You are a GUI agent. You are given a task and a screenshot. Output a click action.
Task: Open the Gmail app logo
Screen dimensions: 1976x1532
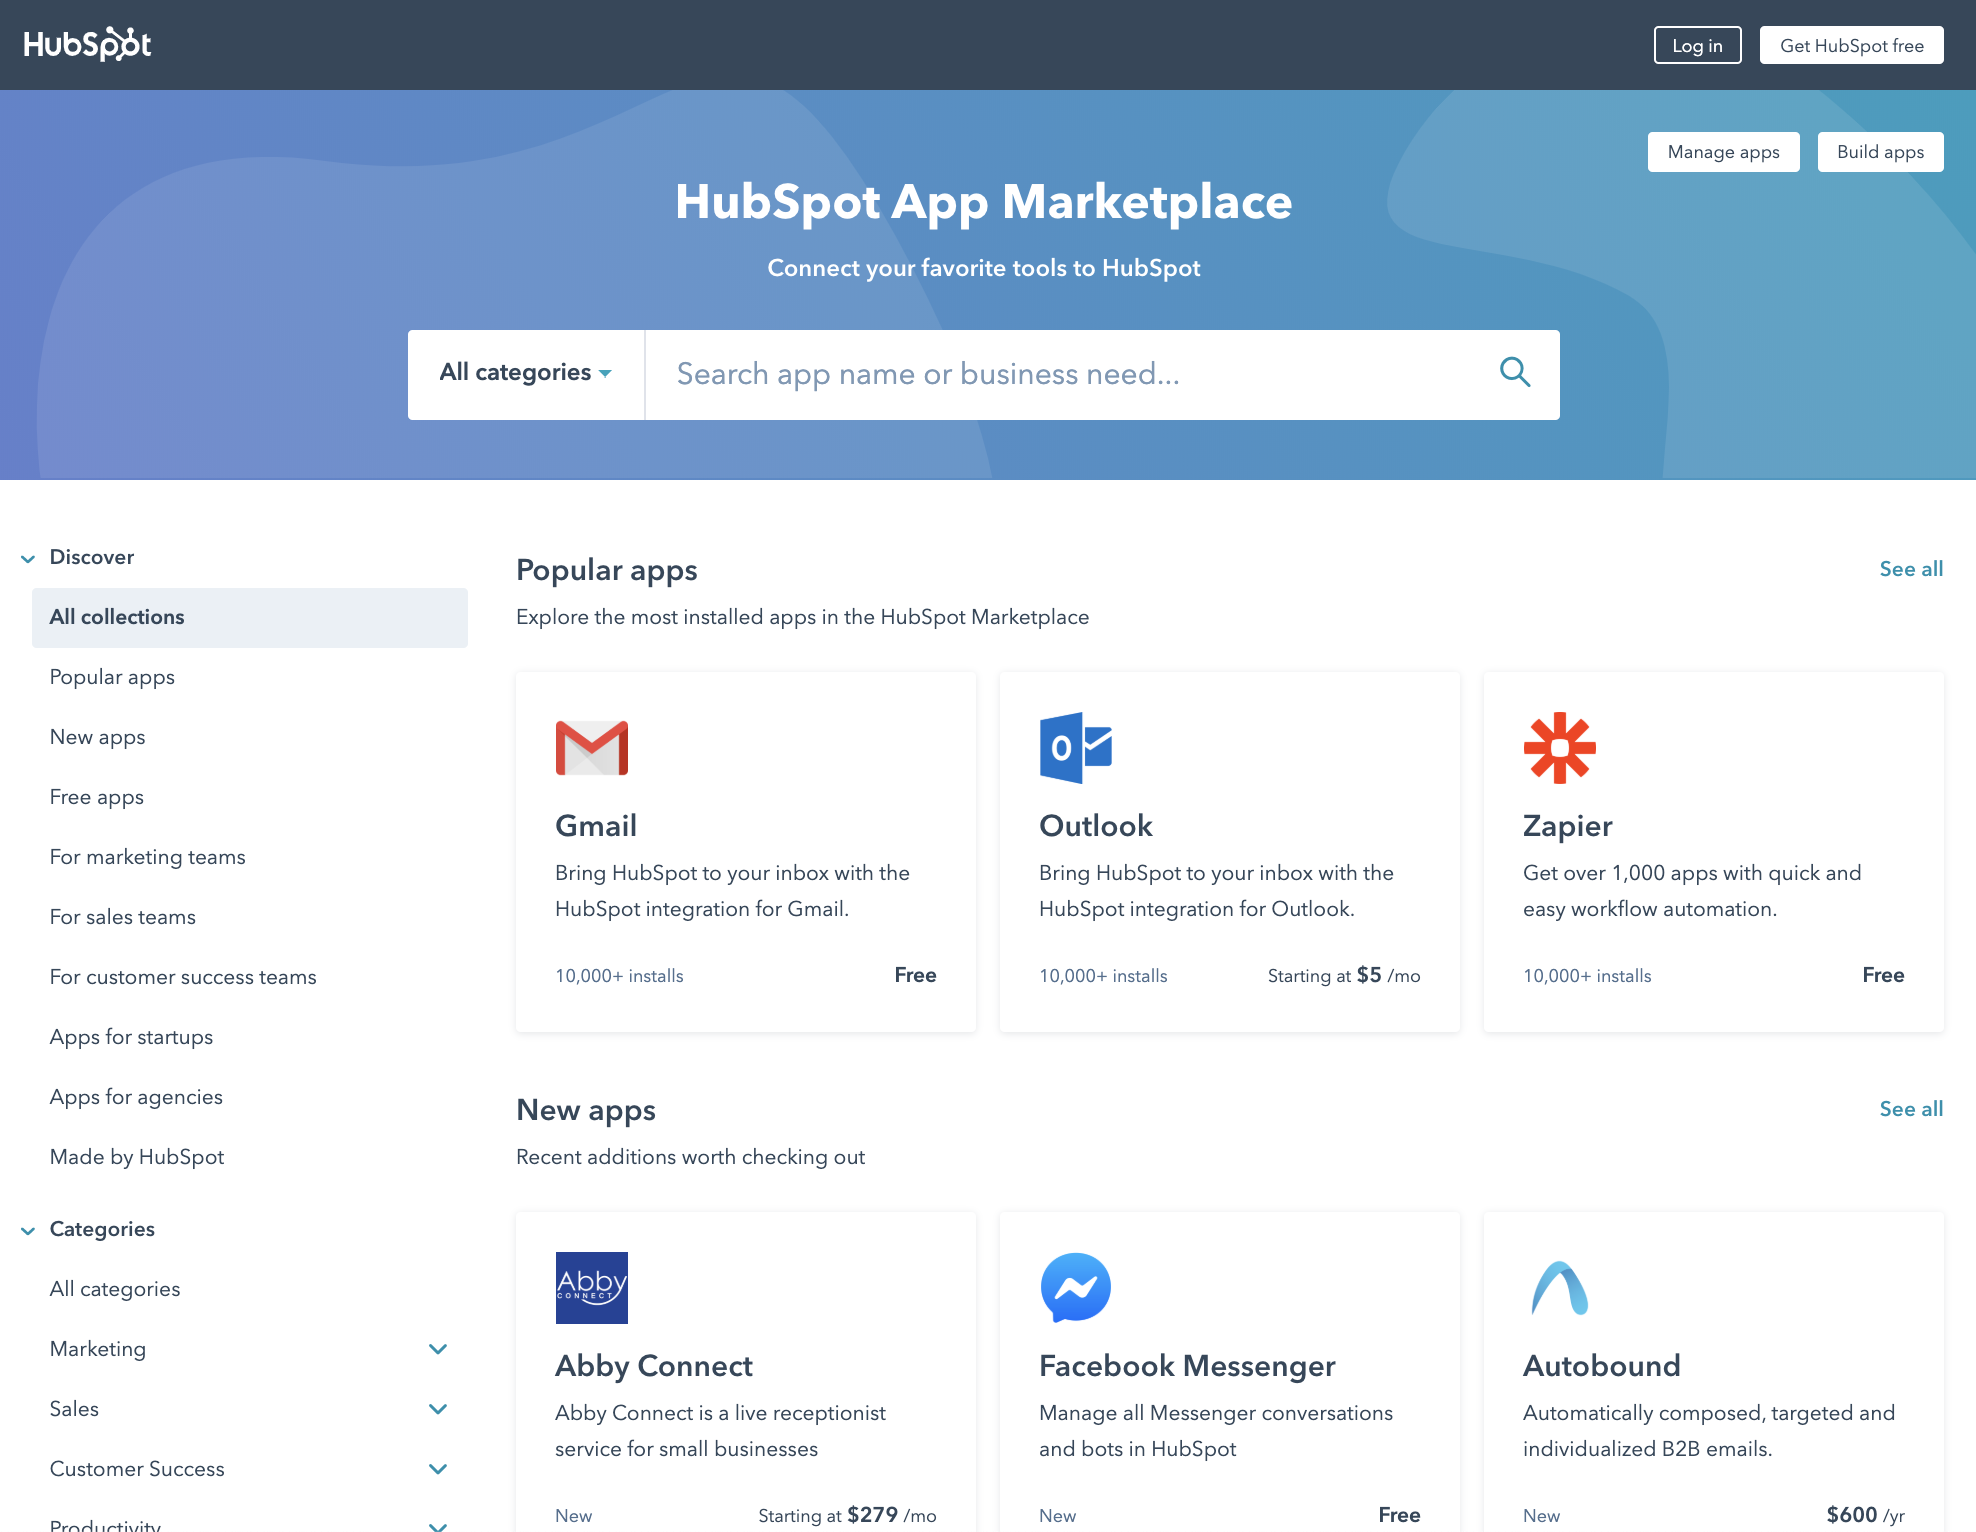(592, 748)
